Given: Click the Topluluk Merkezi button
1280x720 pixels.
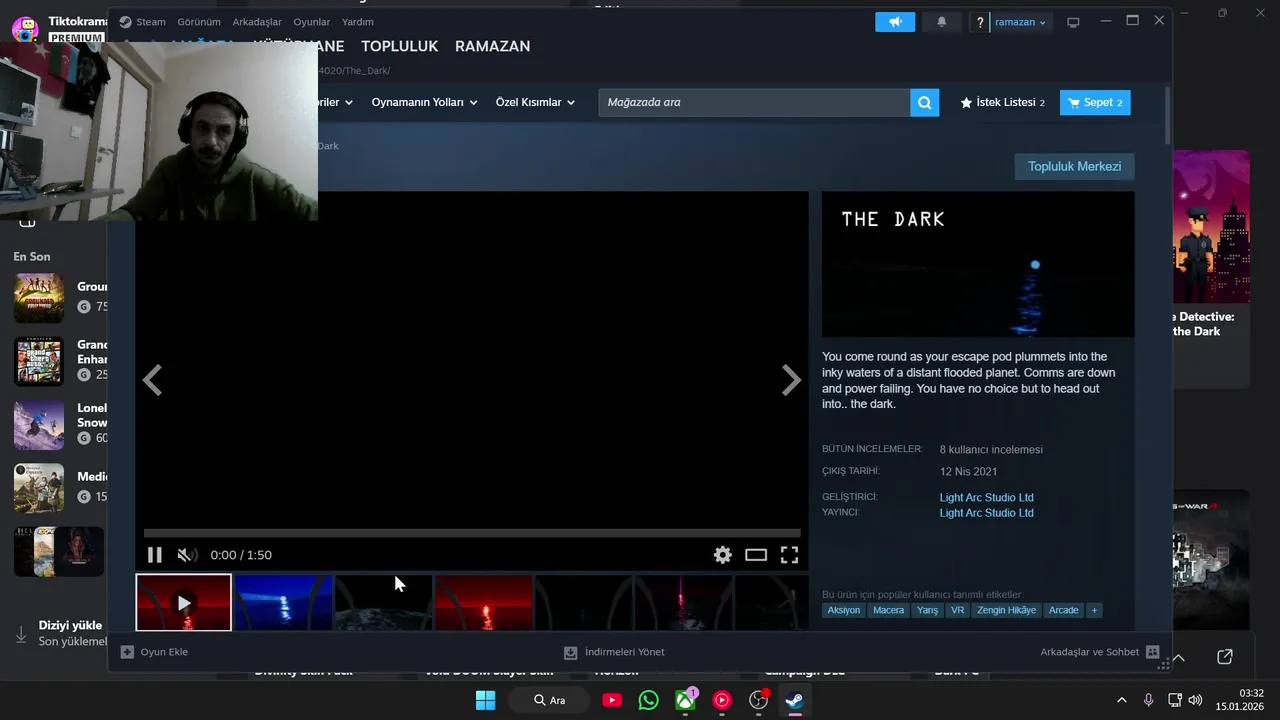Looking at the screenshot, I should pyautogui.click(x=1074, y=166).
